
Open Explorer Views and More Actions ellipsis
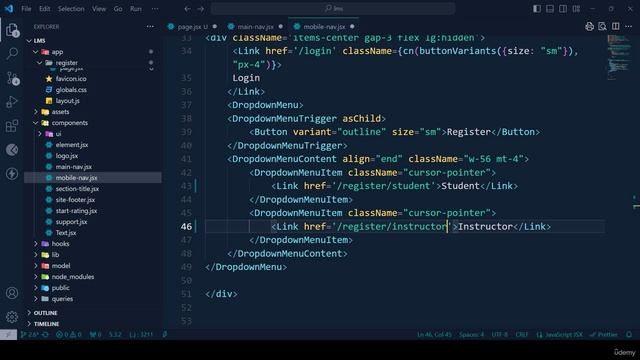[x=150, y=27]
